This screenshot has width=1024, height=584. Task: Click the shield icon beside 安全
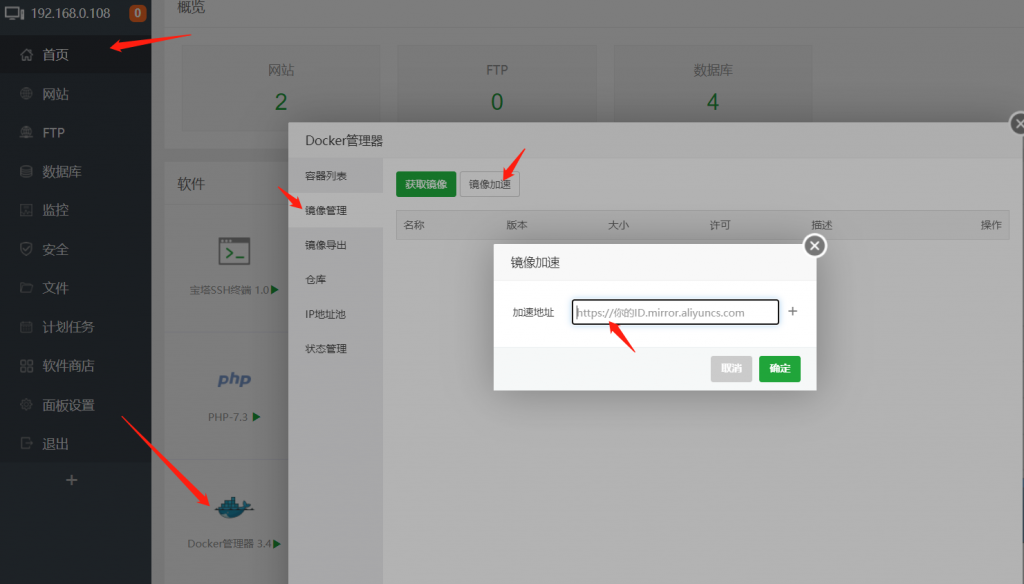point(26,249)
